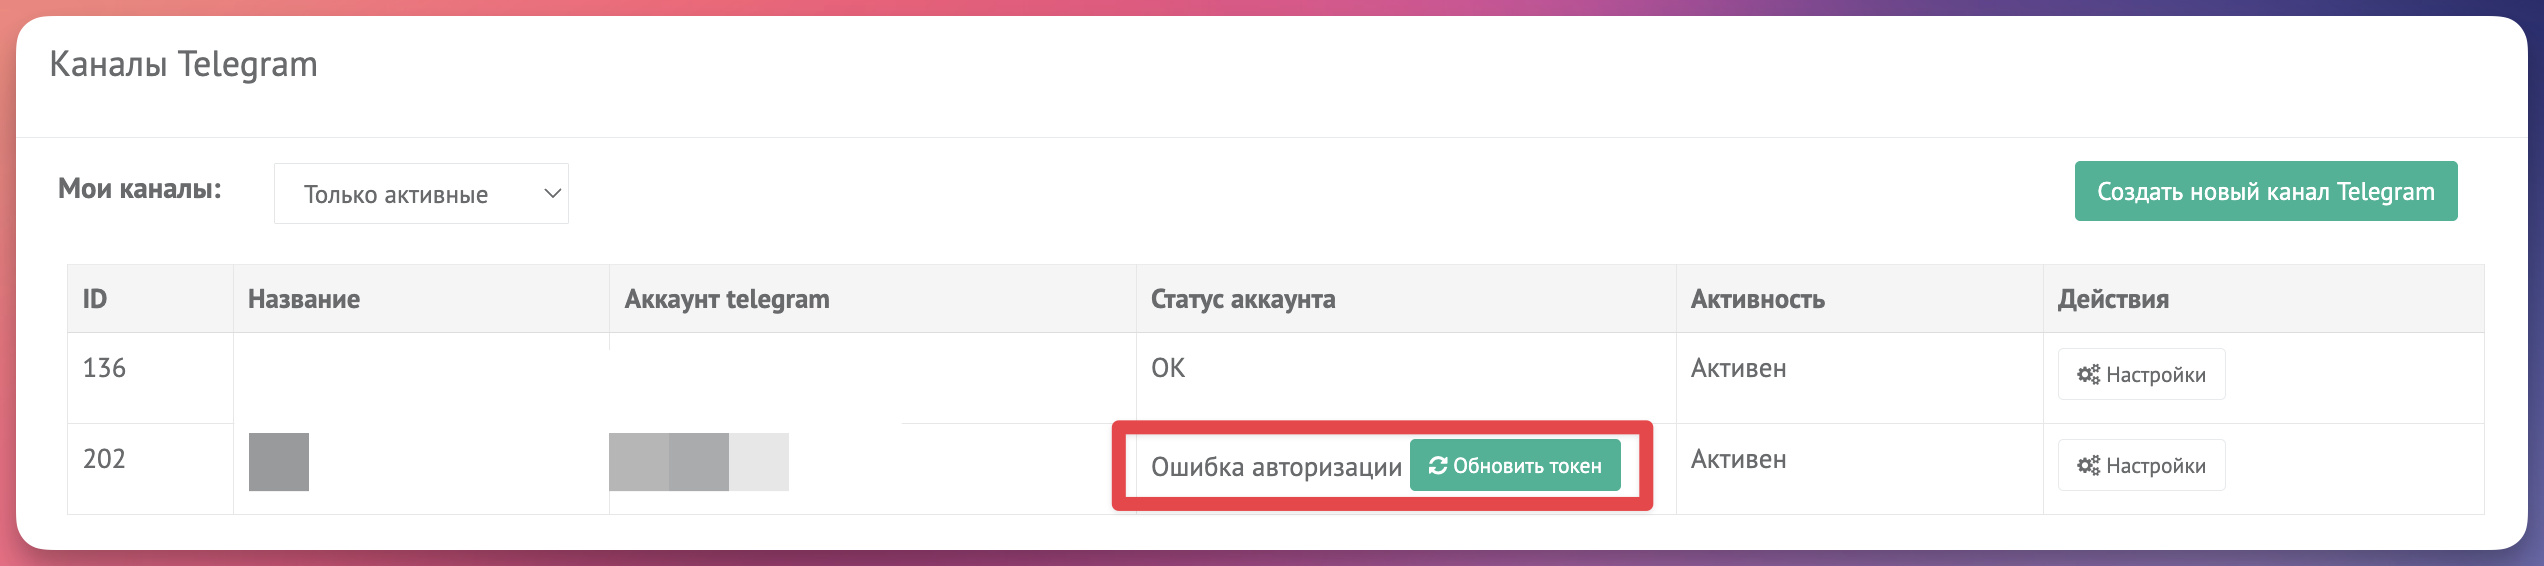Click refresh icon on Обновить токен button
The width and height of the screenshot is (2544, 566).
(x=1438, y=466)
